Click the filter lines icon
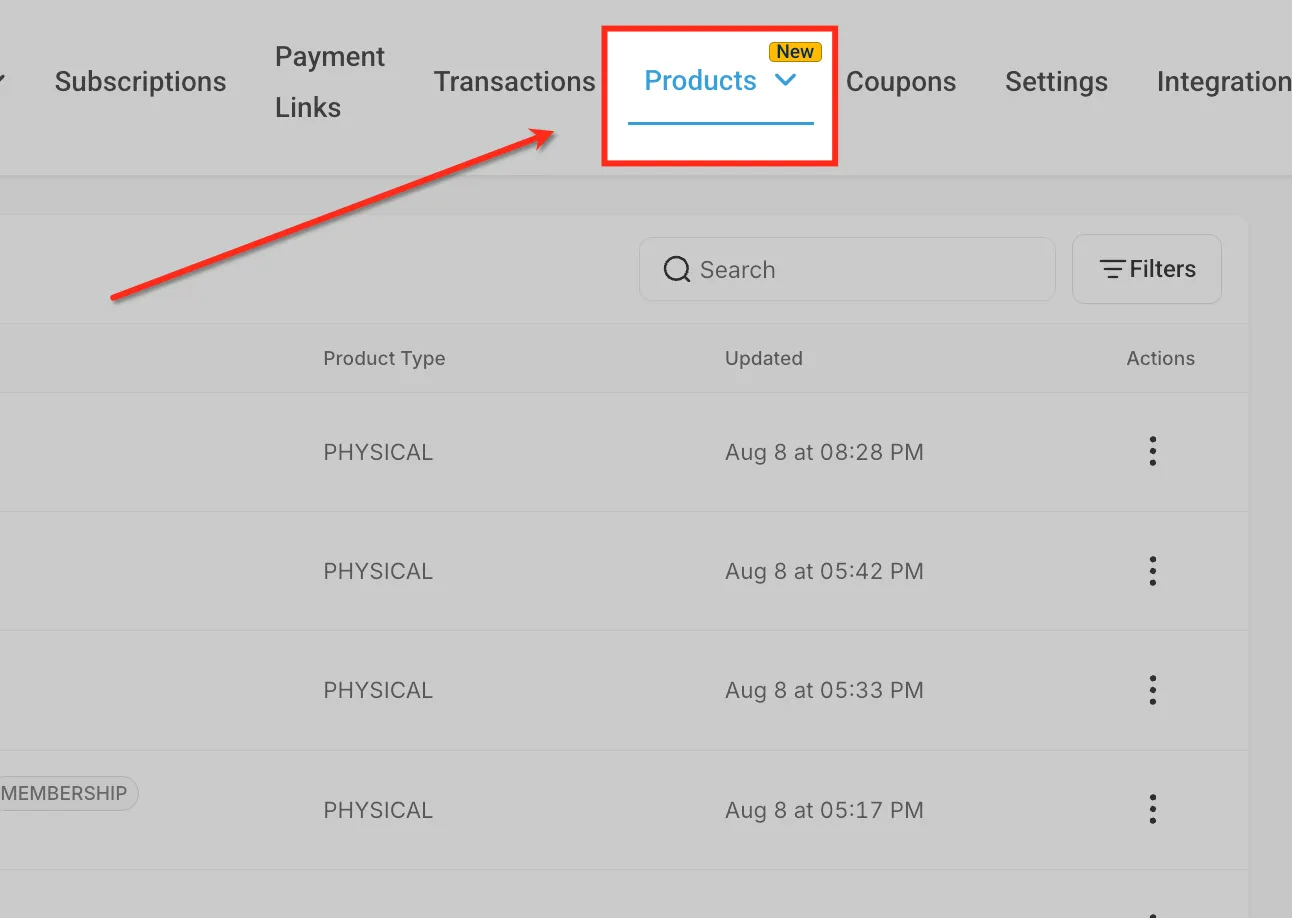1292x918 pixels. coord(1113,269)
